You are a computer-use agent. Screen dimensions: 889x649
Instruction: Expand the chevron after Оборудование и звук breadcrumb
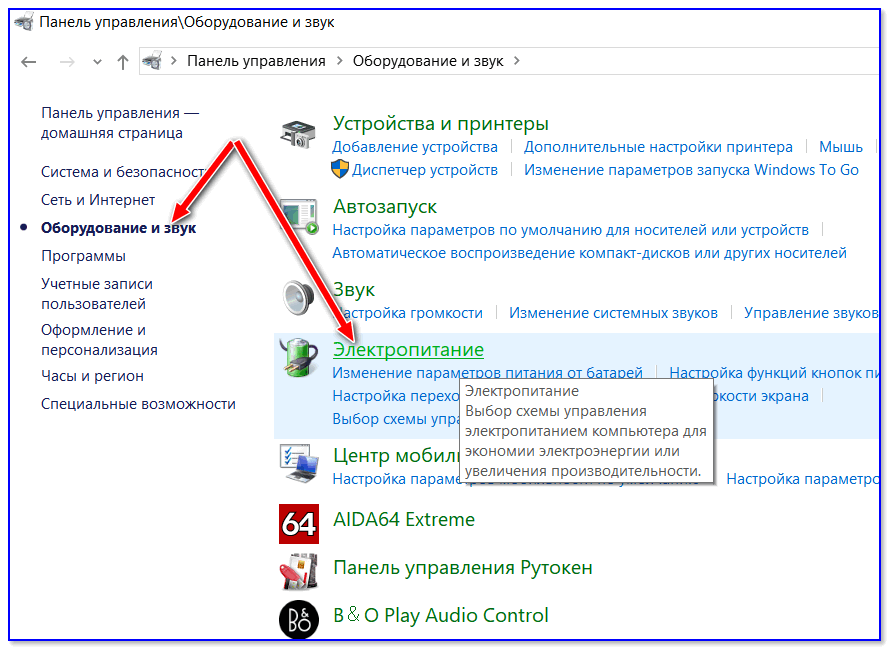pos(516,61)
